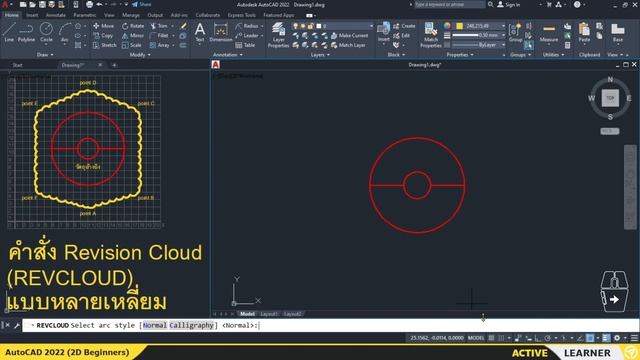
Task: Click the TOP face of the ViewCube
Action: [x=610, y=98]
